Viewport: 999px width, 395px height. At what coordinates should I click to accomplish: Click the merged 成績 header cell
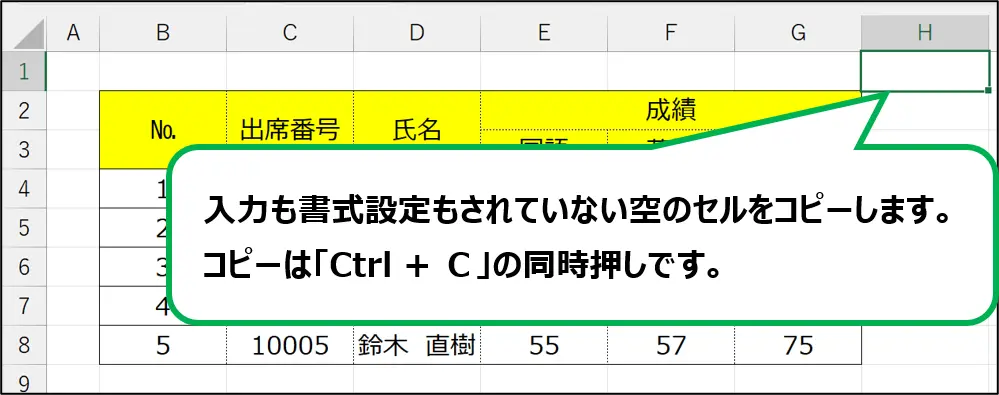tap(670, 110)
